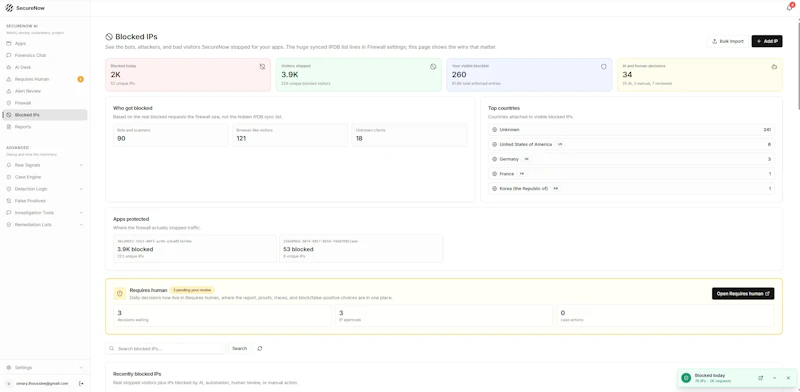Screen dimensions: 800x392
Task: Expand the Raw Signals submenu chevron
Action: 81,165
